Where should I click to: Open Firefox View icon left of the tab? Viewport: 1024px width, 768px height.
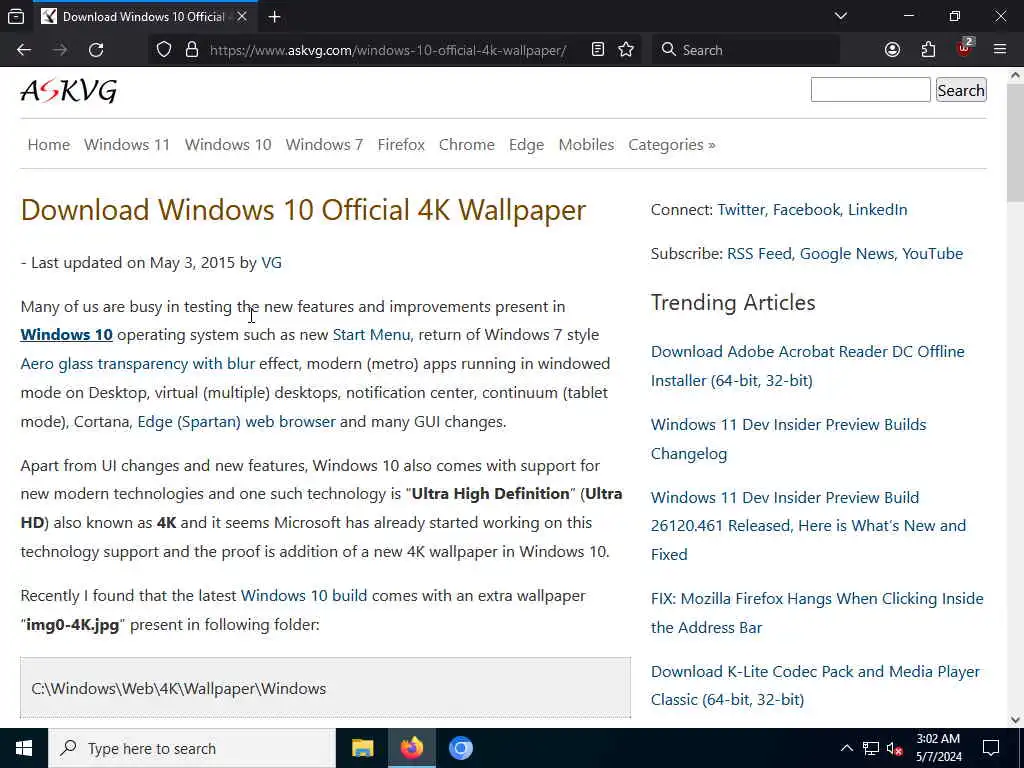click(16, 16)
